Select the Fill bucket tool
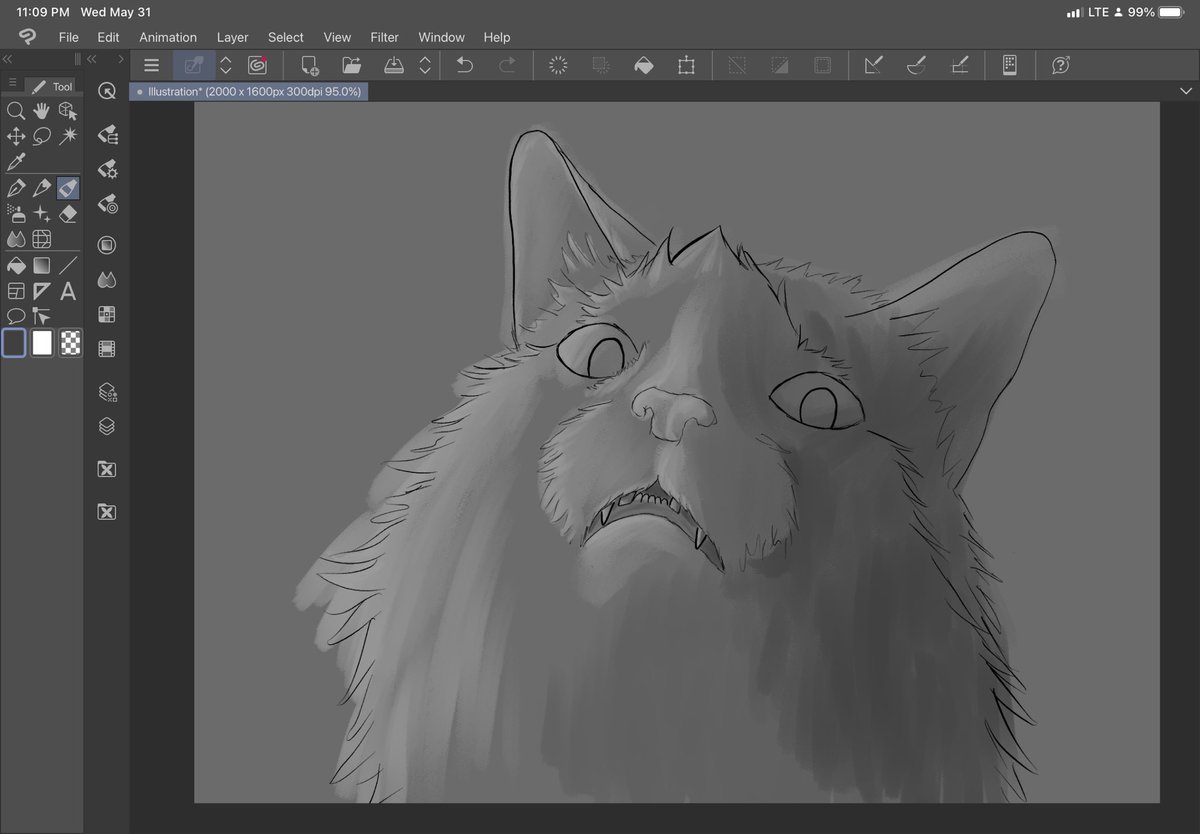Screen dimensions: 1200x834 [x=15, y=266]
